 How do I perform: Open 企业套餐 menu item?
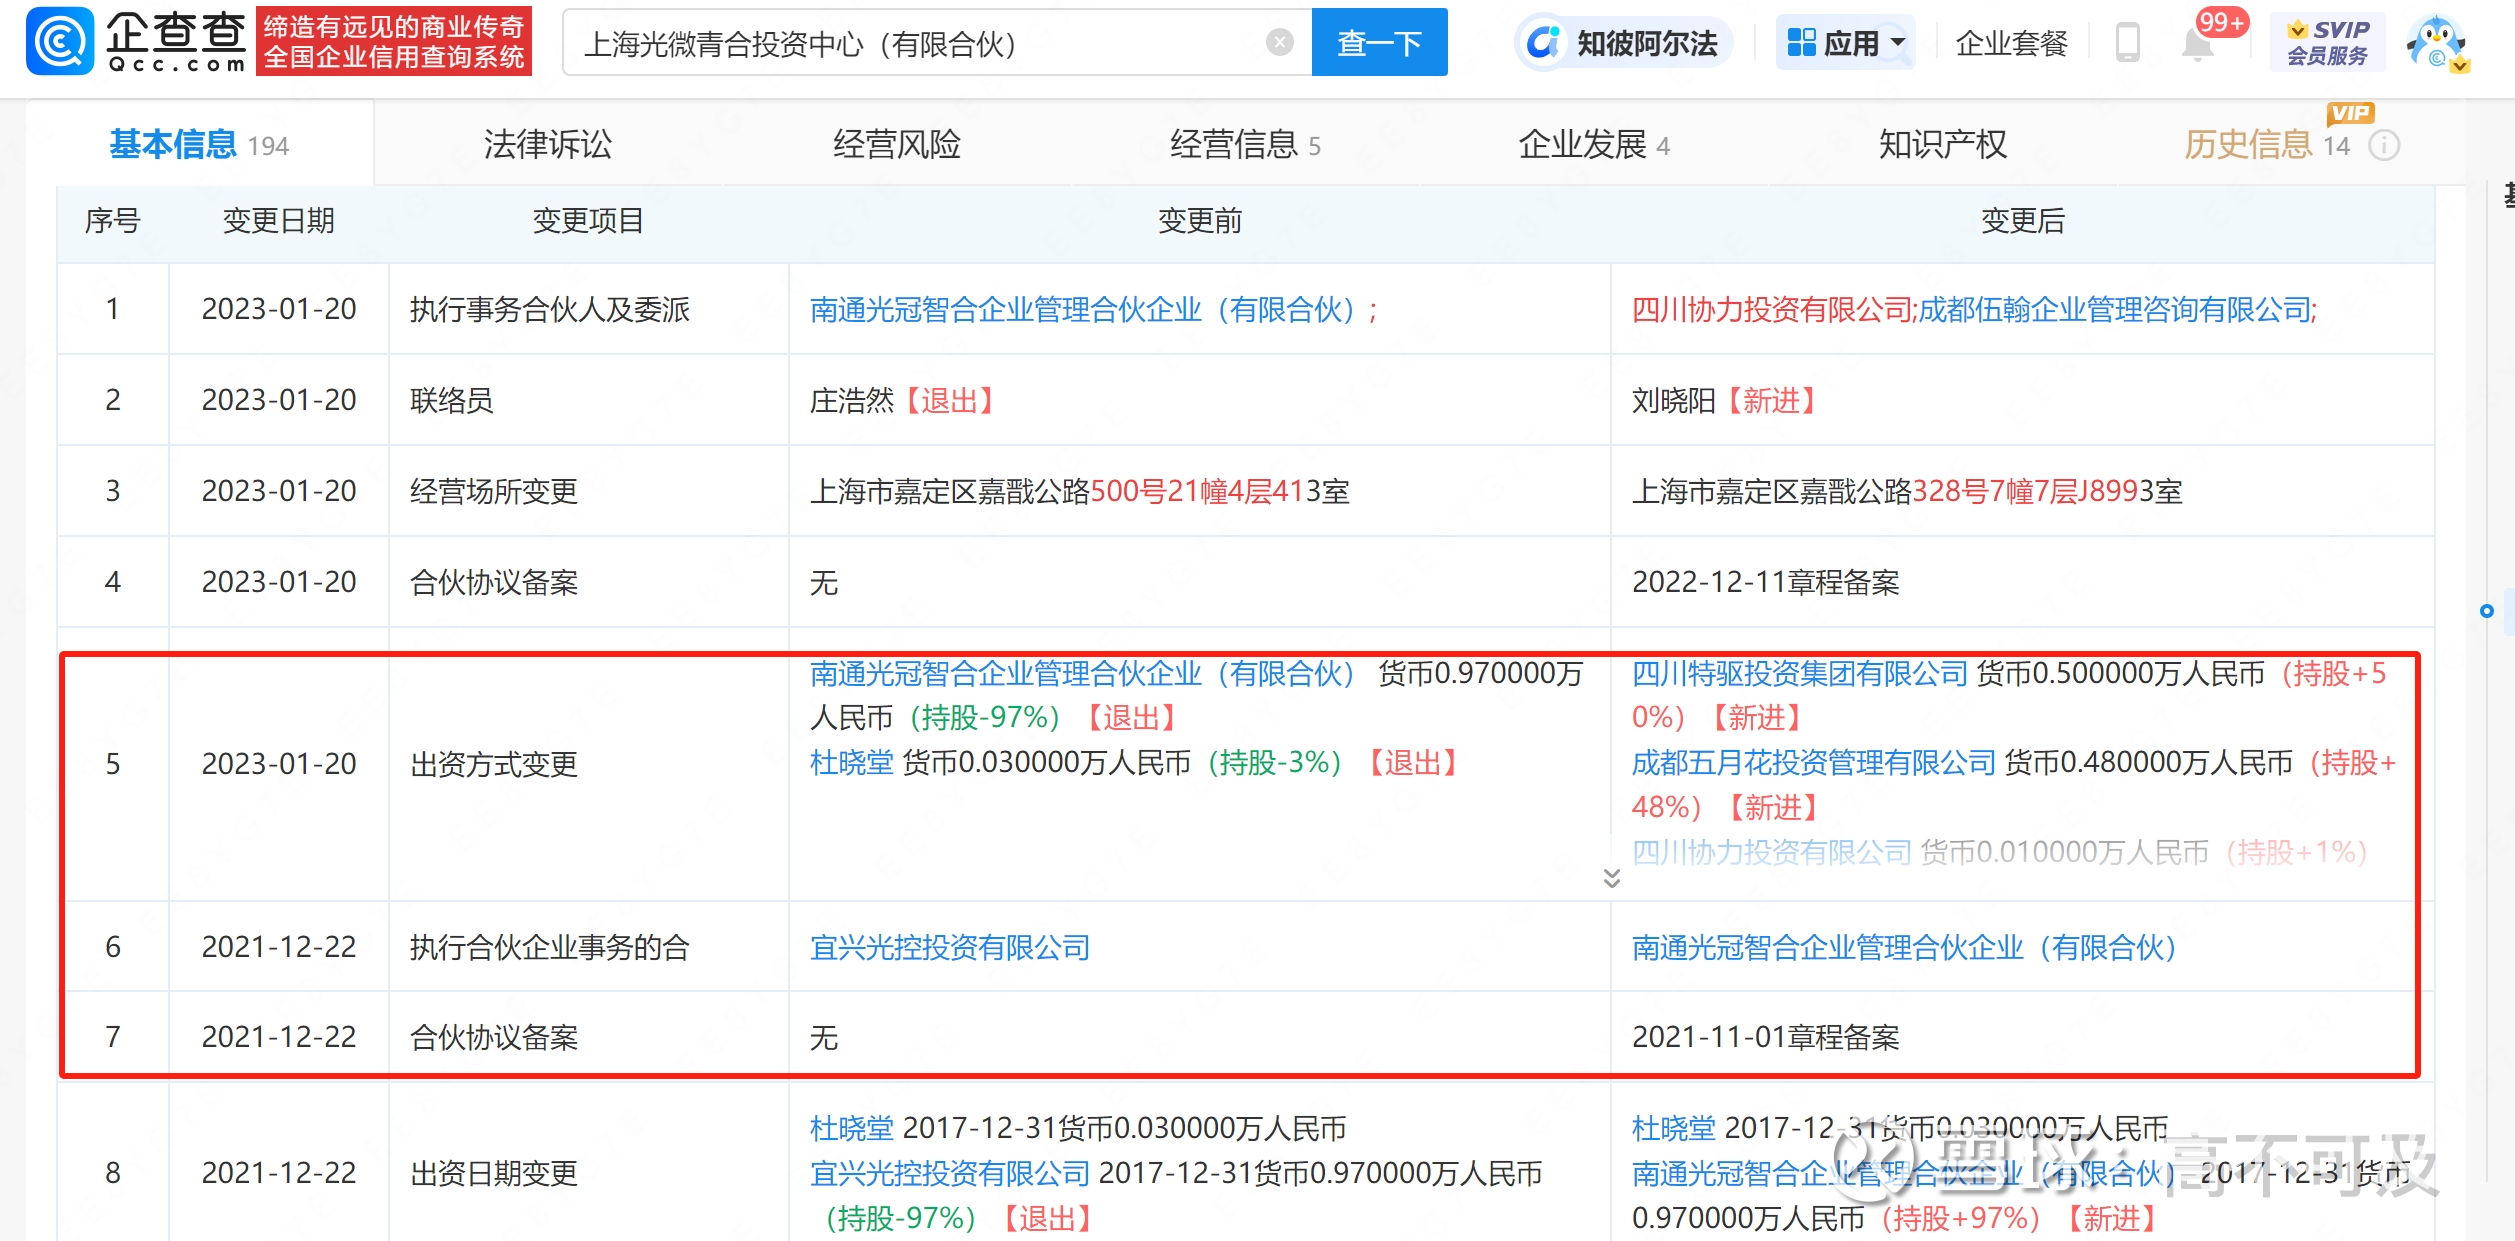[2011, 43]
